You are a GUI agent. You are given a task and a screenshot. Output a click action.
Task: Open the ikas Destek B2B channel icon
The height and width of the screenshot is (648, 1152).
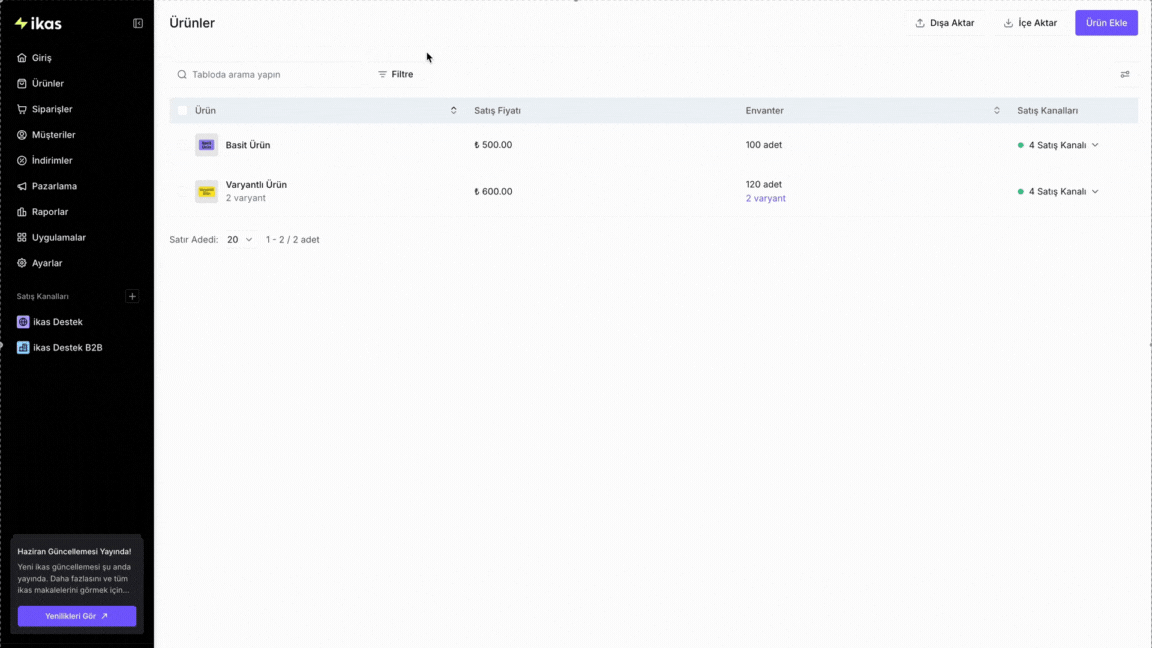23,348
